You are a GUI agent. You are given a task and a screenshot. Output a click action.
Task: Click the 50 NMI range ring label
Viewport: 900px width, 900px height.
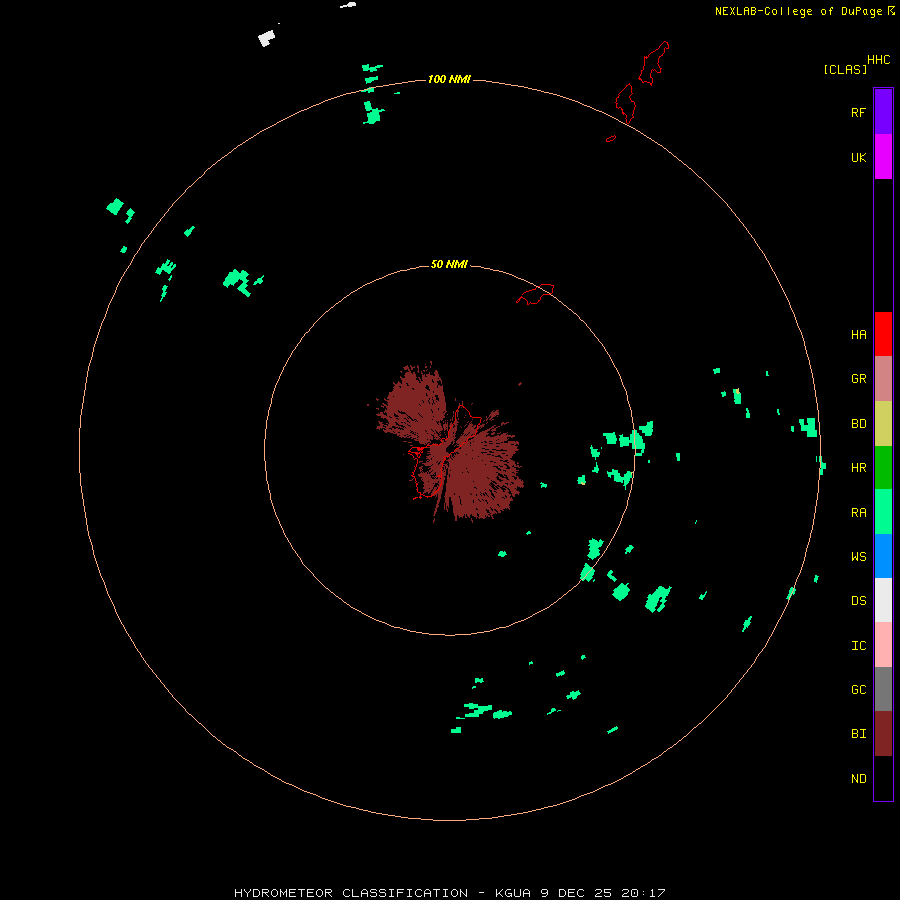pyautogui.click(x=449, y=264)
